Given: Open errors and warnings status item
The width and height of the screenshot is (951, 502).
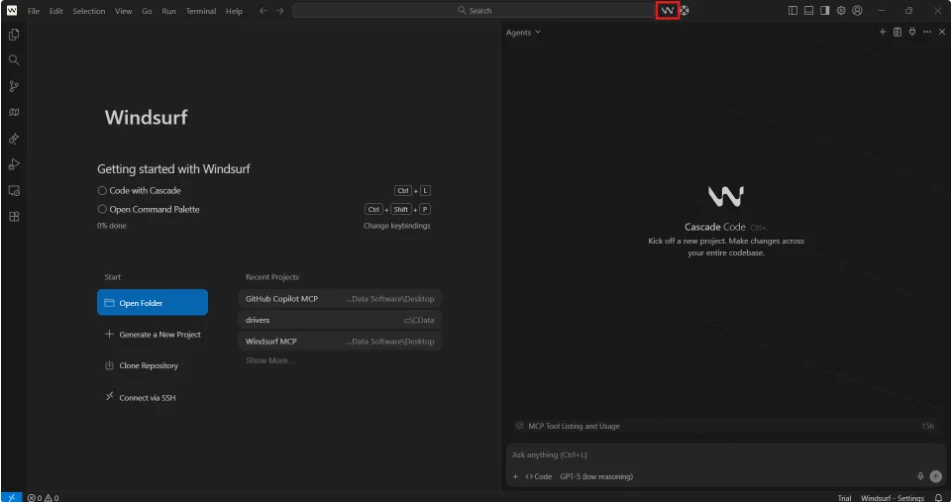Looking at the screenshot, I should click(43, 498).
